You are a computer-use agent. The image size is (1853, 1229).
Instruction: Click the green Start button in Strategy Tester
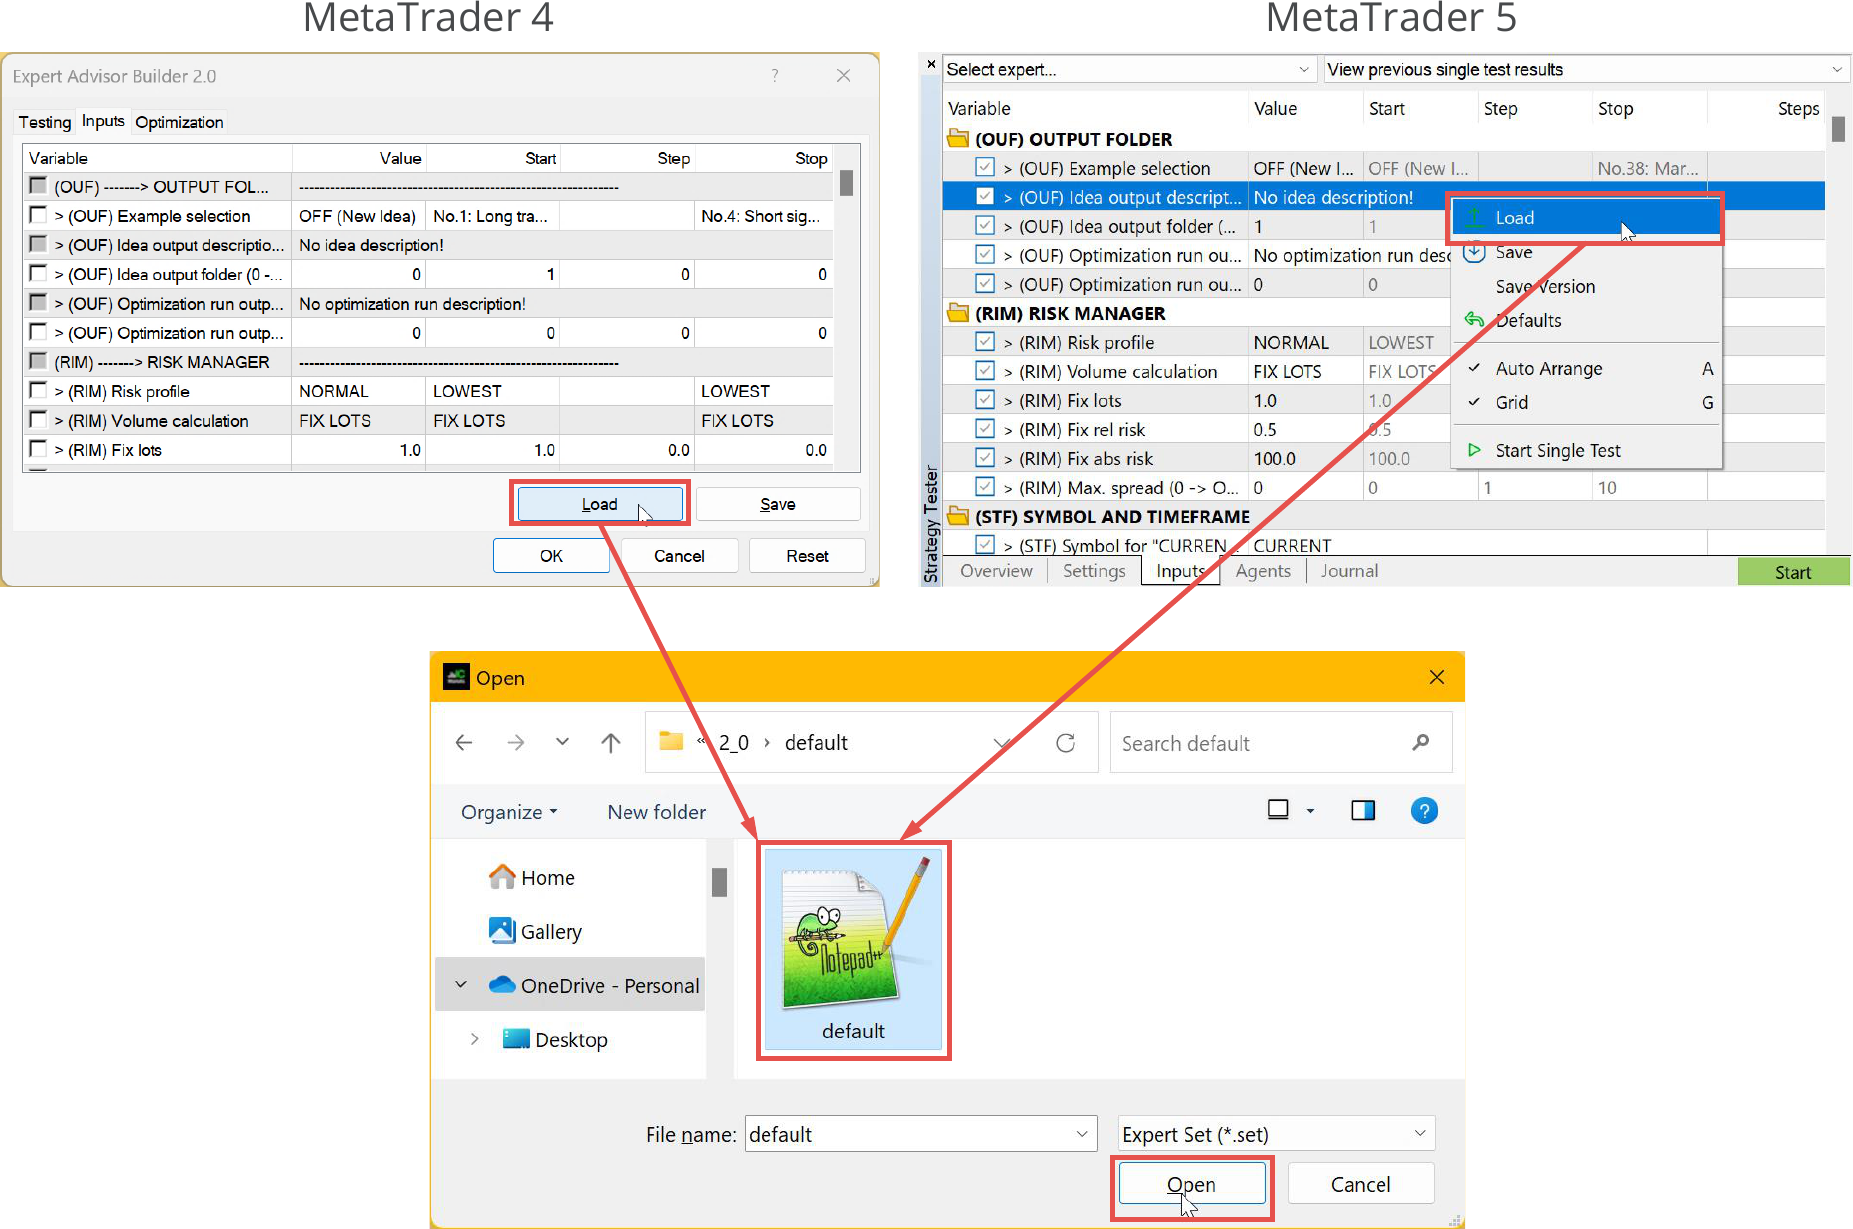click(1793, 572)
